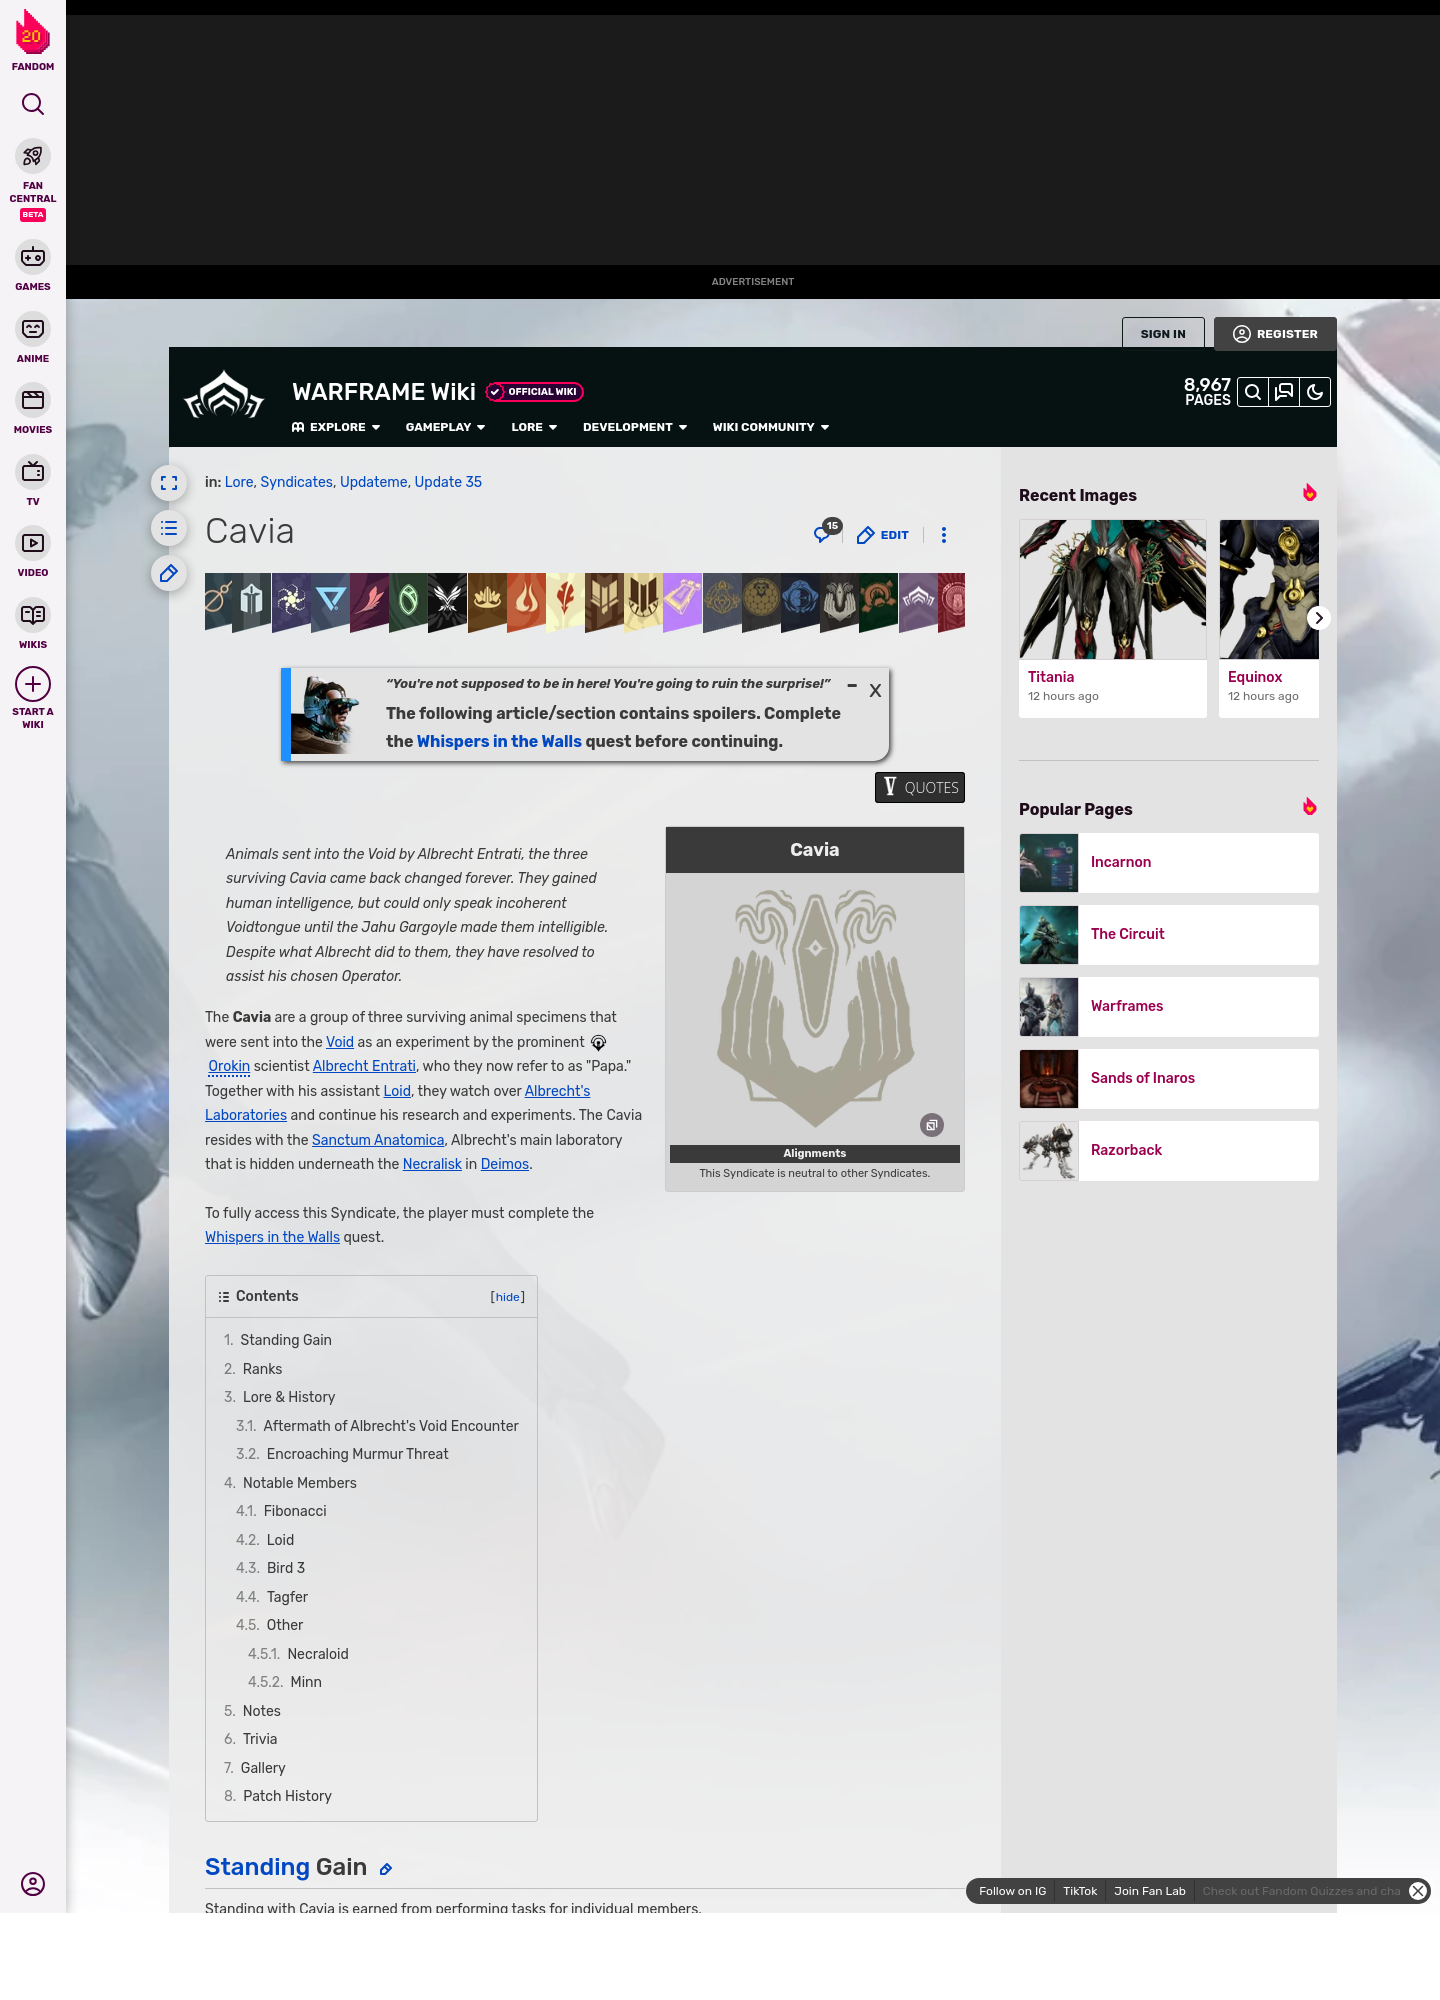Select the blue triangle Perrin Sequence banner

330,601
